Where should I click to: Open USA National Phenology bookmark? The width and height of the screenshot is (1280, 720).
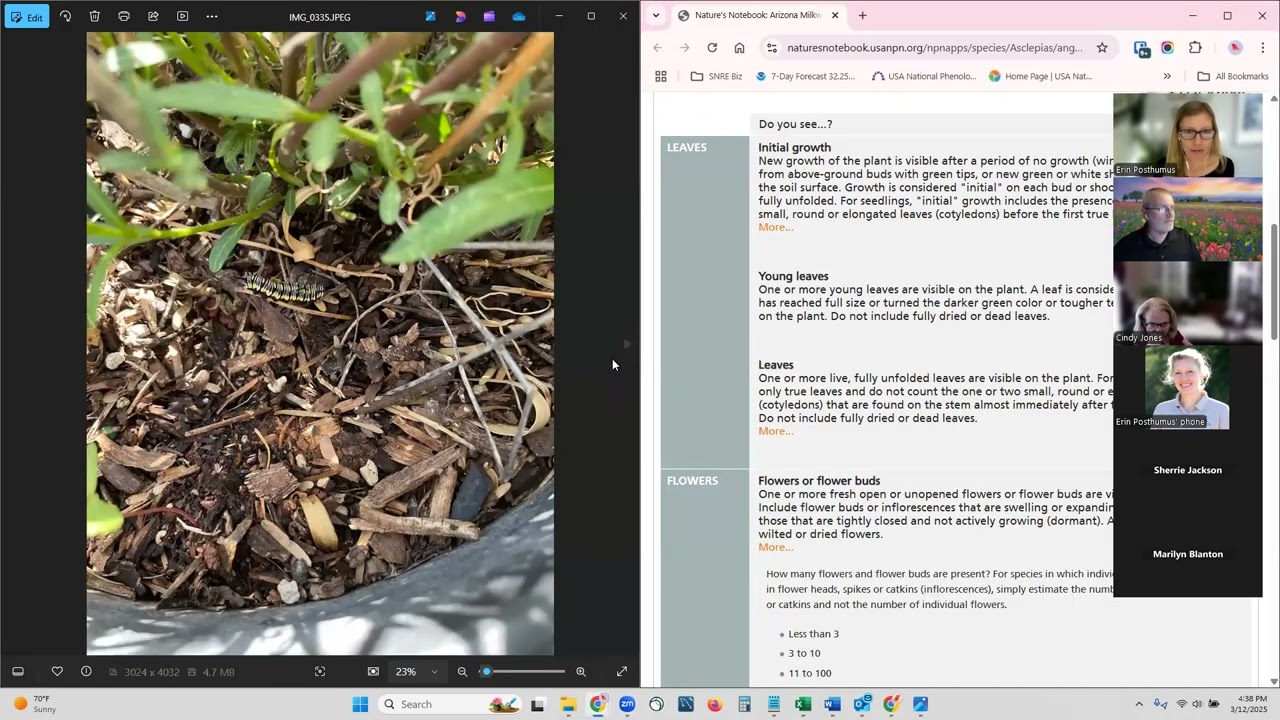(x=924, y=76)
